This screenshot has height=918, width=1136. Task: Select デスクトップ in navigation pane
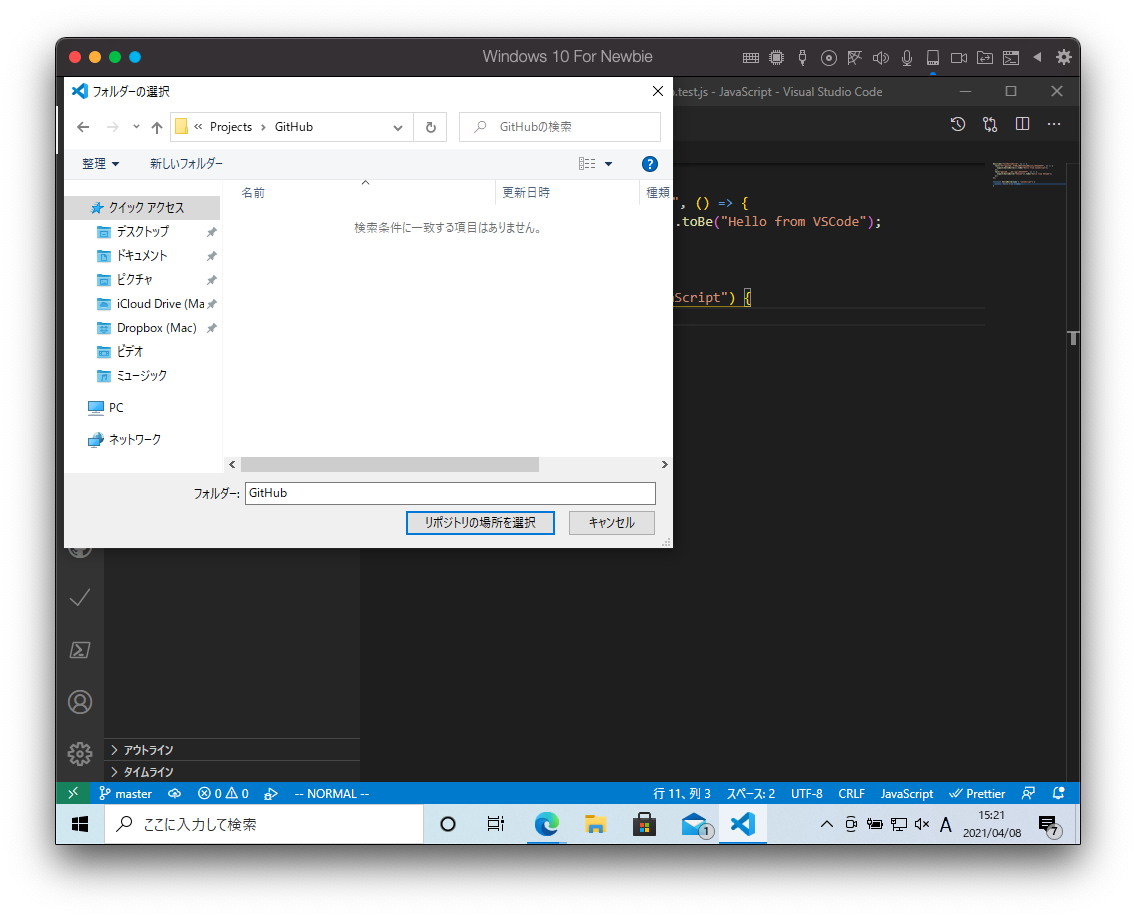[143, 232]
